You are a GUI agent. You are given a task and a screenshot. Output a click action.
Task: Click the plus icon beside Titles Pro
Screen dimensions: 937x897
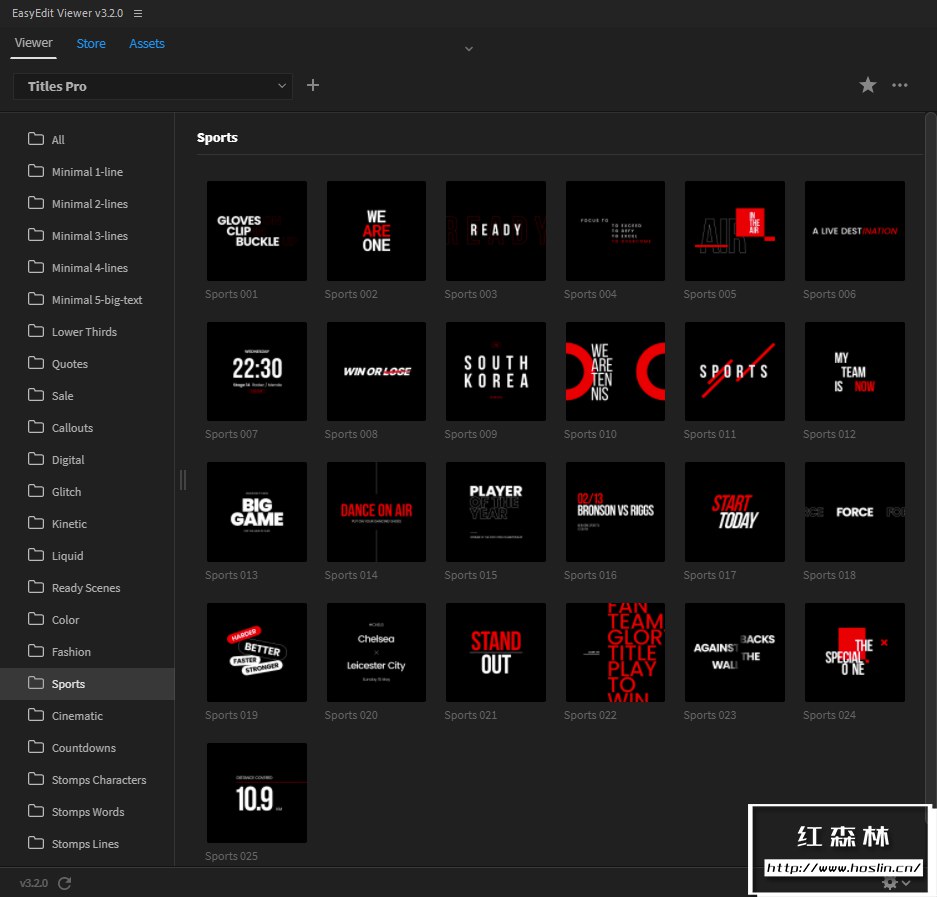313,86
